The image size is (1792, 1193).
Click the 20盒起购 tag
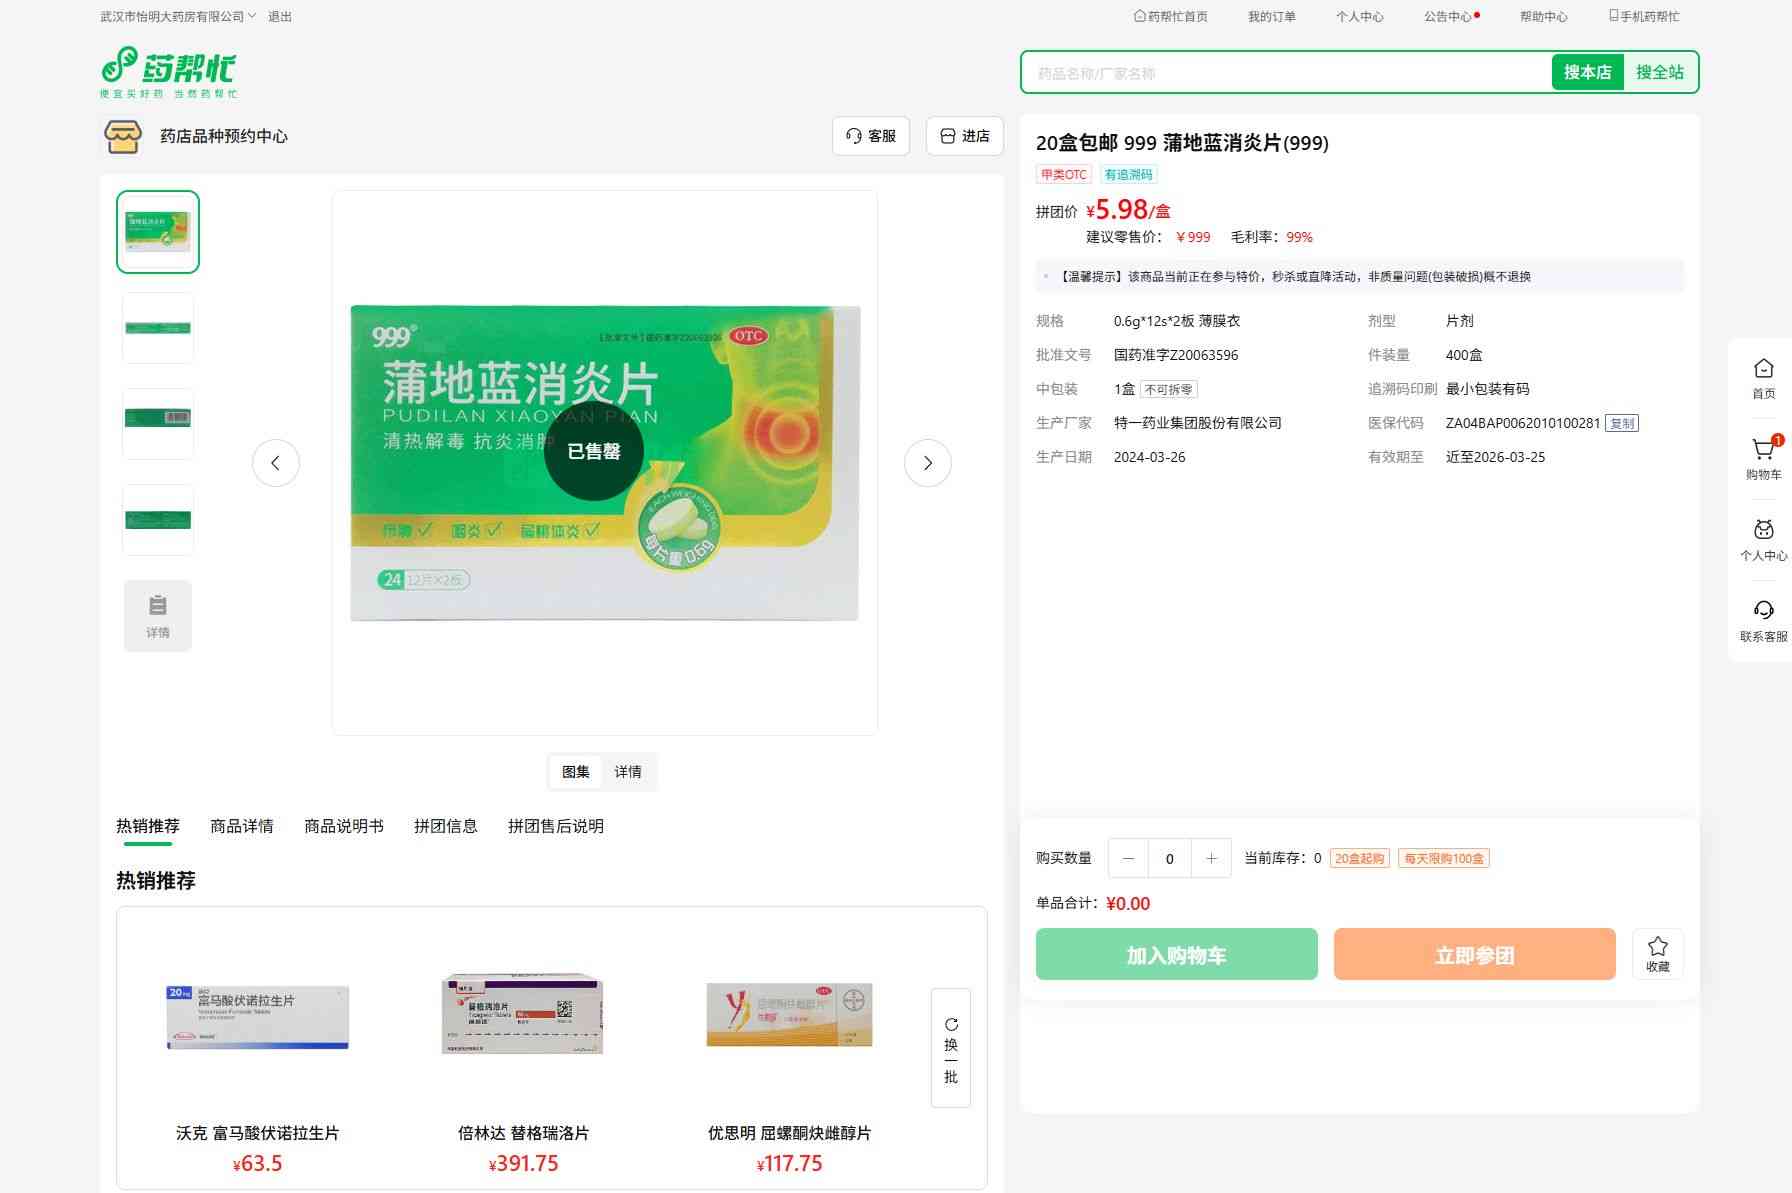[1360, 858]
